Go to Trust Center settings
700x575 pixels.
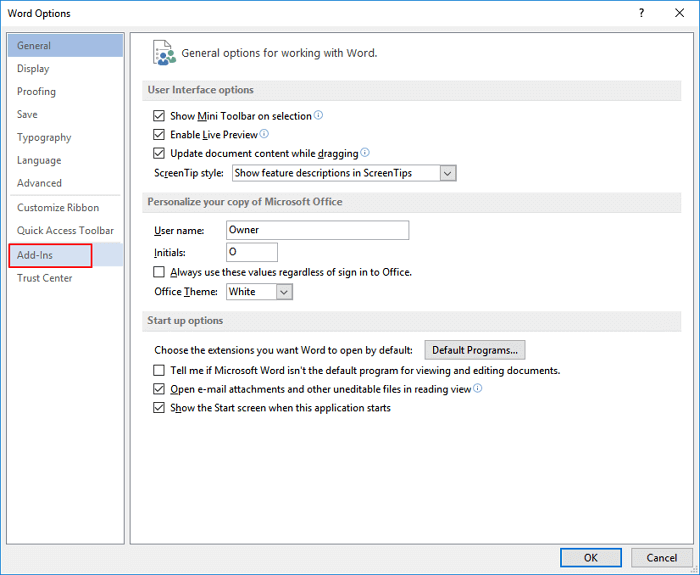point(45,278)
